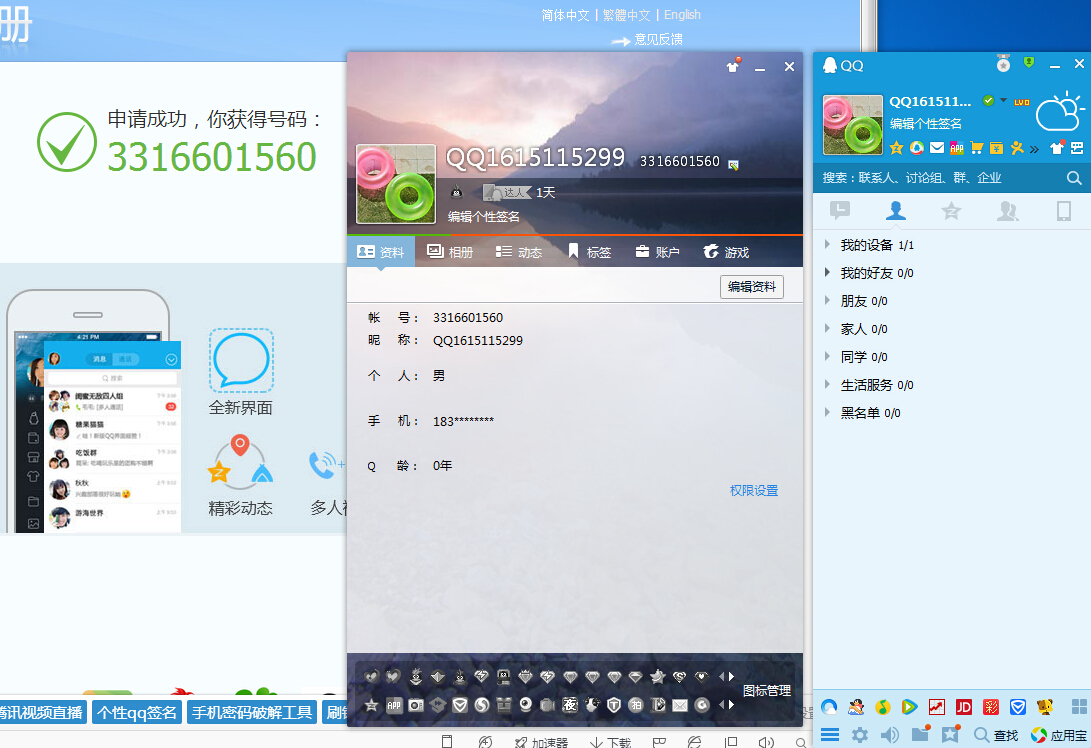This screenshot has width=1091, height=748.
Task: Switch to 标签 tab in profile
Action: tap(589, 252)
